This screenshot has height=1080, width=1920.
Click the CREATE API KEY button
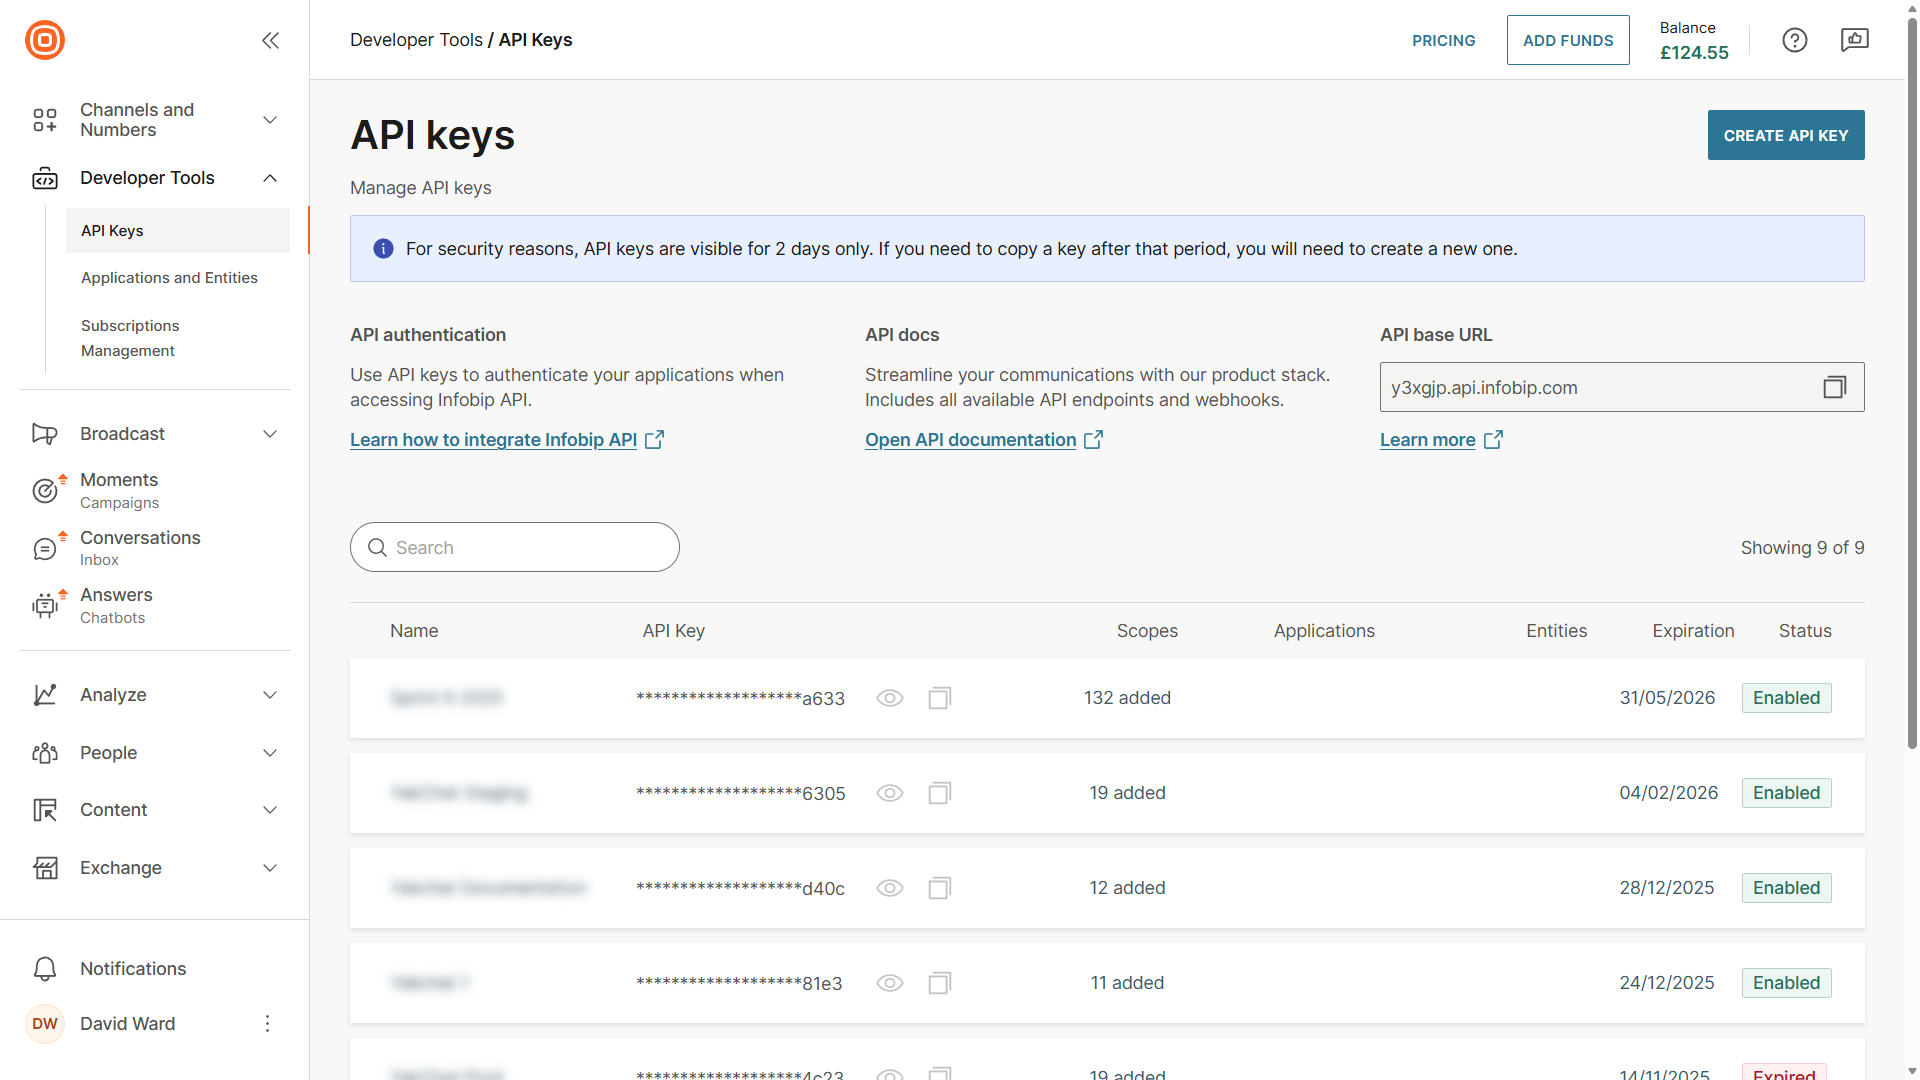coord(1786,135)
